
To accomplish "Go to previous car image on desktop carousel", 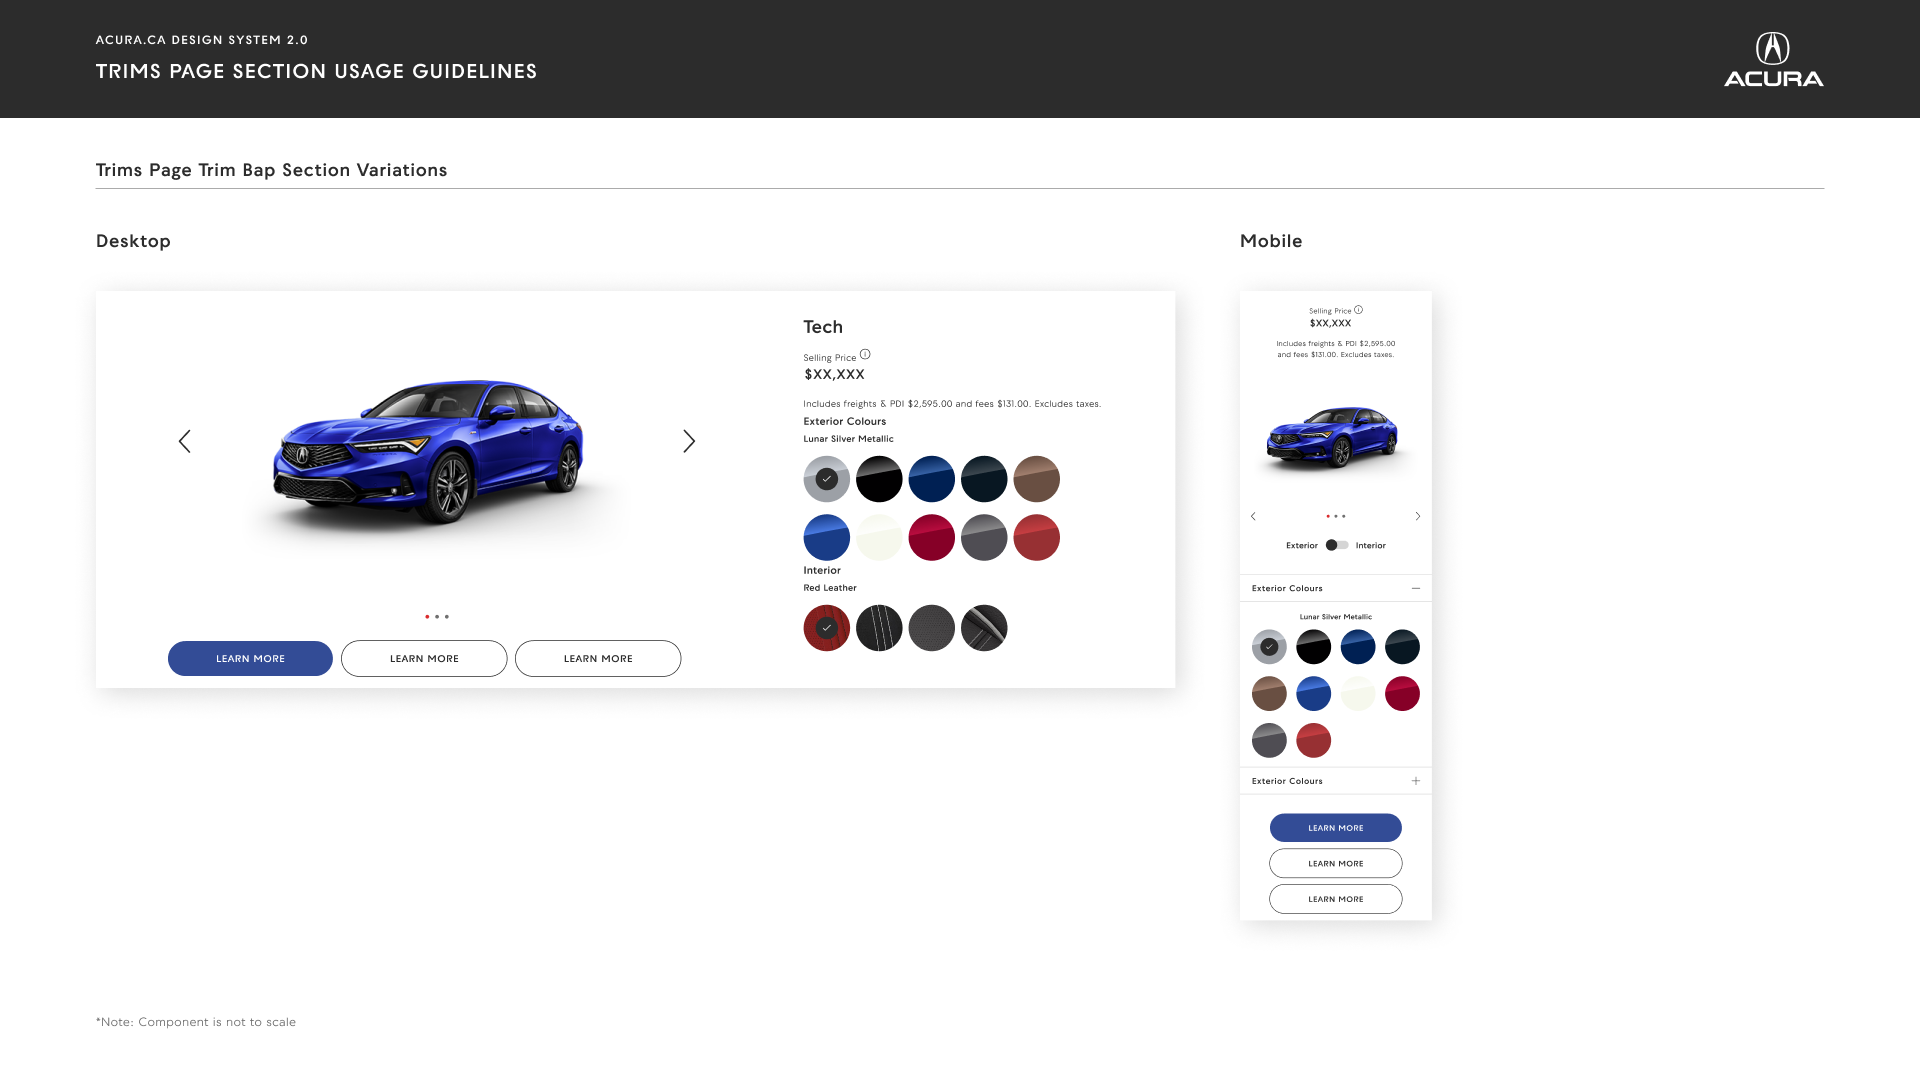I will [x=185, y=441].
